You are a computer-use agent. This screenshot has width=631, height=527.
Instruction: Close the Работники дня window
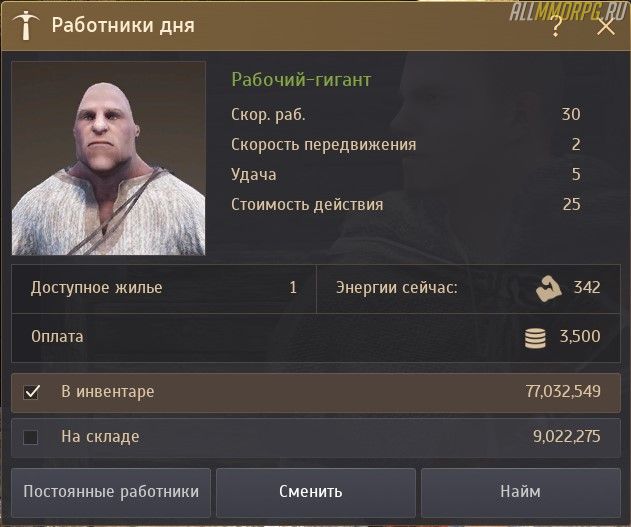606,27
